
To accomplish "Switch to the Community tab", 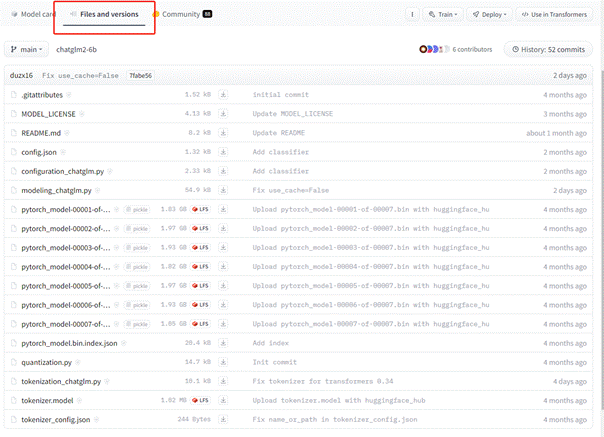I will (181, 15).
